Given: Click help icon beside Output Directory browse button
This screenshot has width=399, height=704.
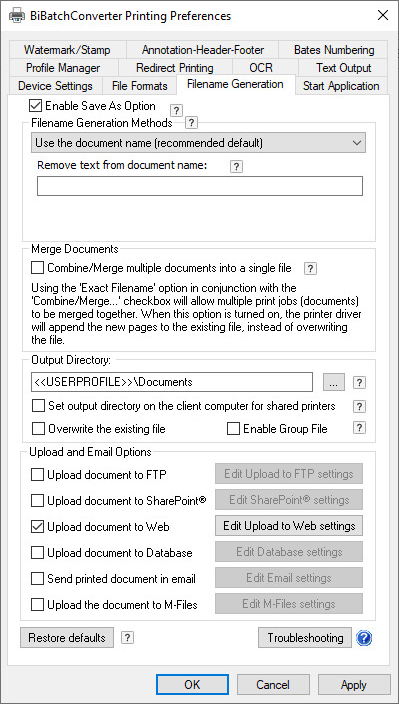Looking at the screenshot, I should coord(359,383).
